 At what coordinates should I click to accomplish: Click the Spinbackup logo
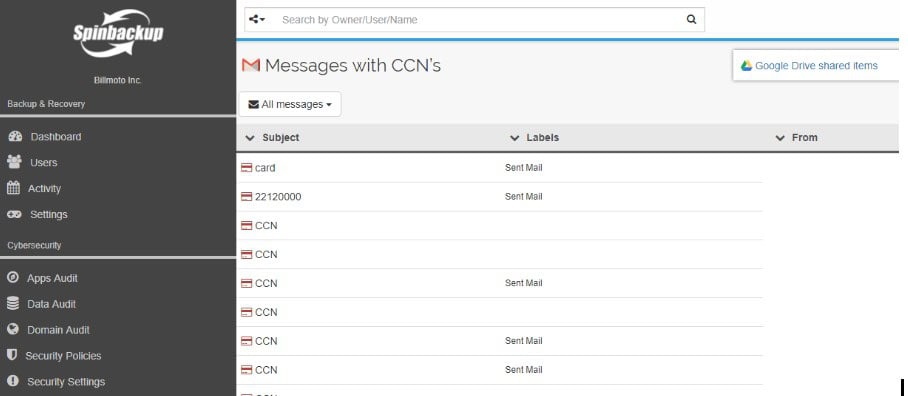click(x=118, y=33)
